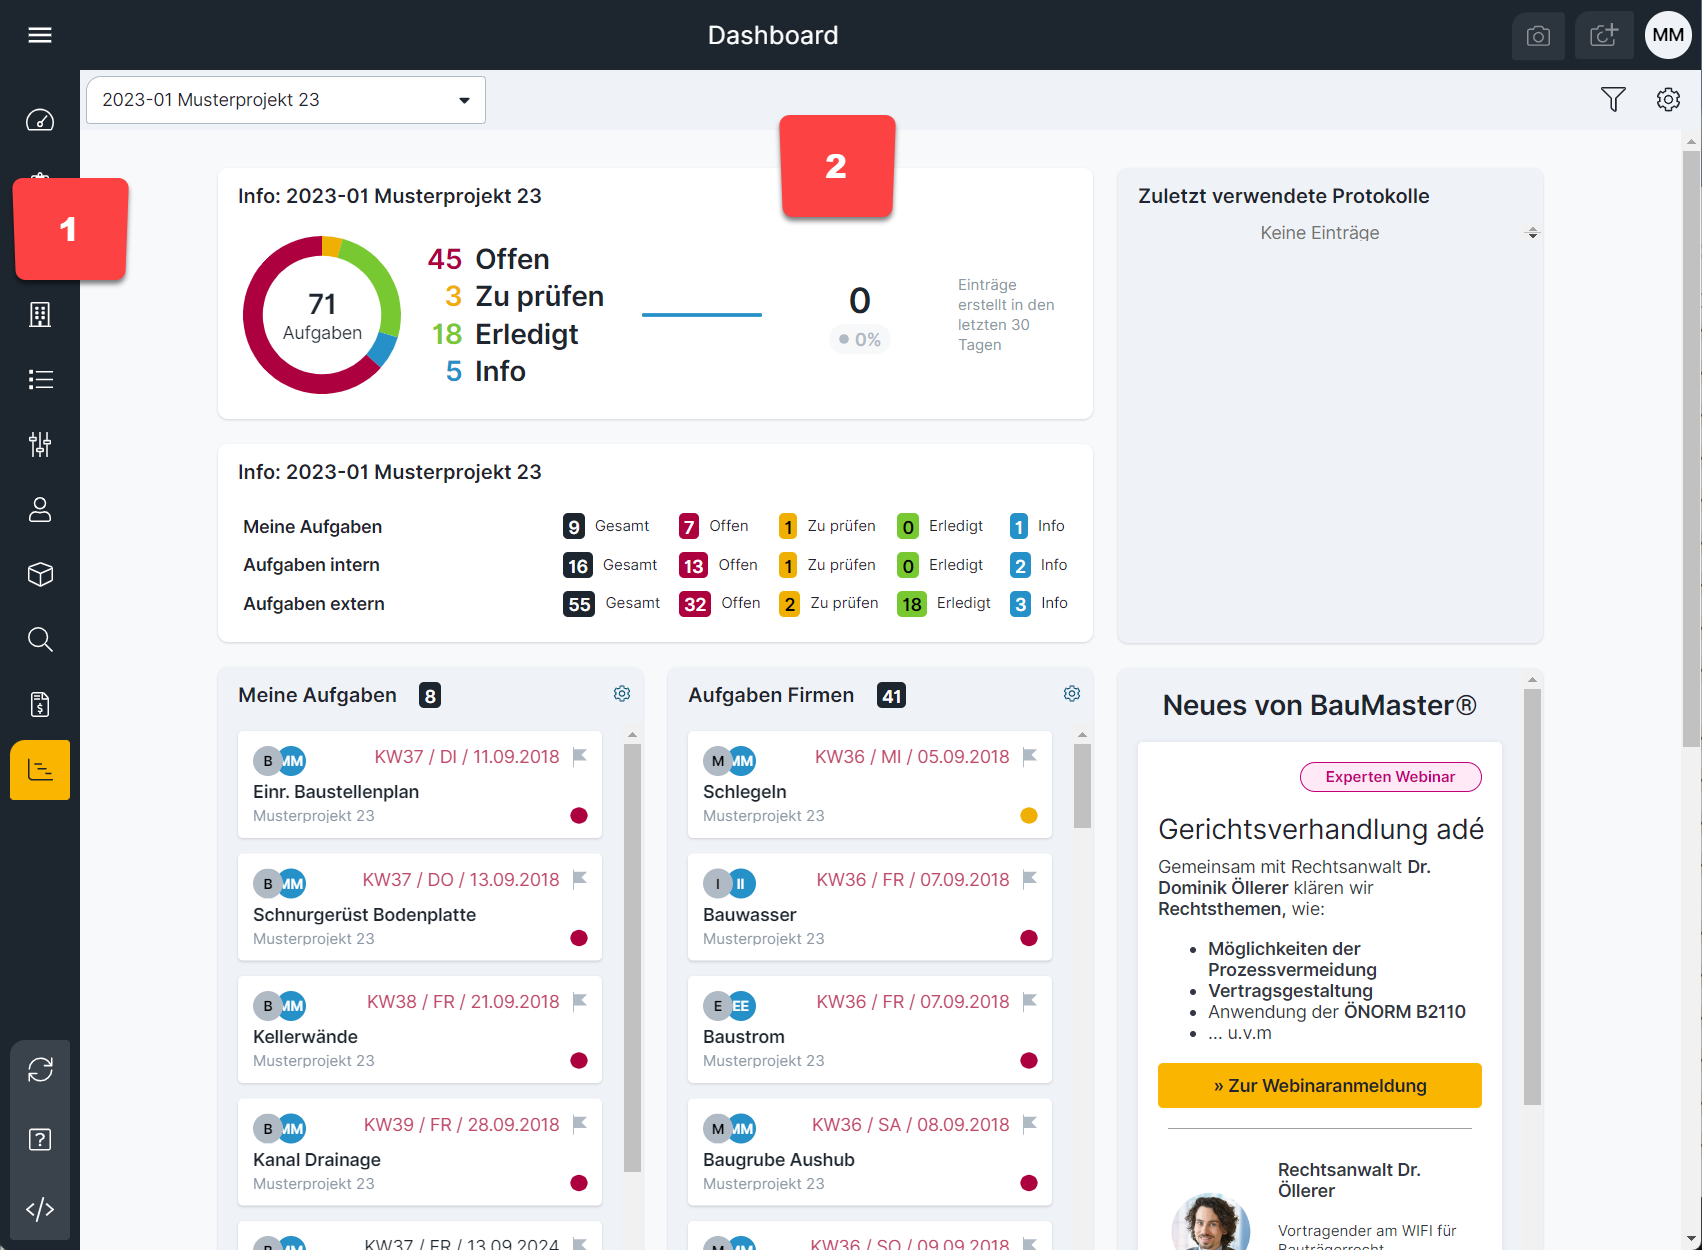This screenshot has height=1250, width=1702.
Task: Open the filter funnel icon
Action: point(1613,99)
